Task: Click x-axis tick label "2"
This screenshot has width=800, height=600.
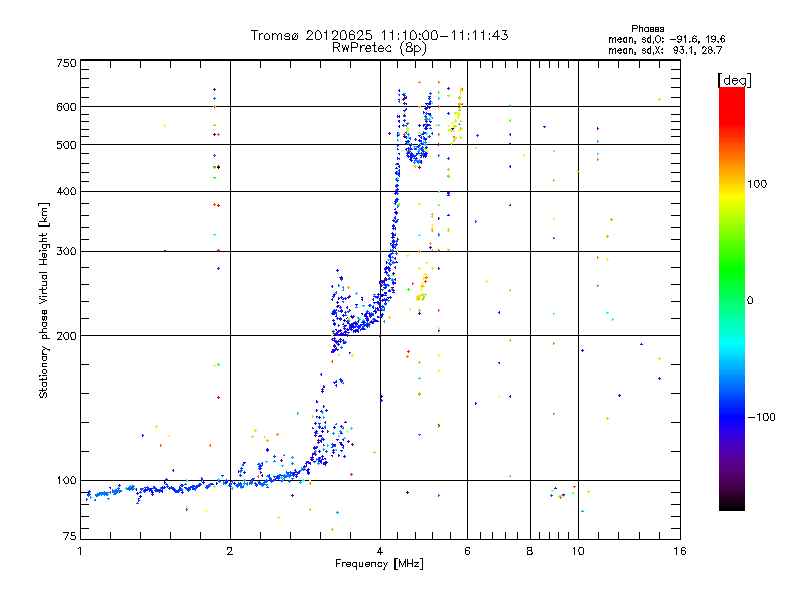Action: [230, 551]
